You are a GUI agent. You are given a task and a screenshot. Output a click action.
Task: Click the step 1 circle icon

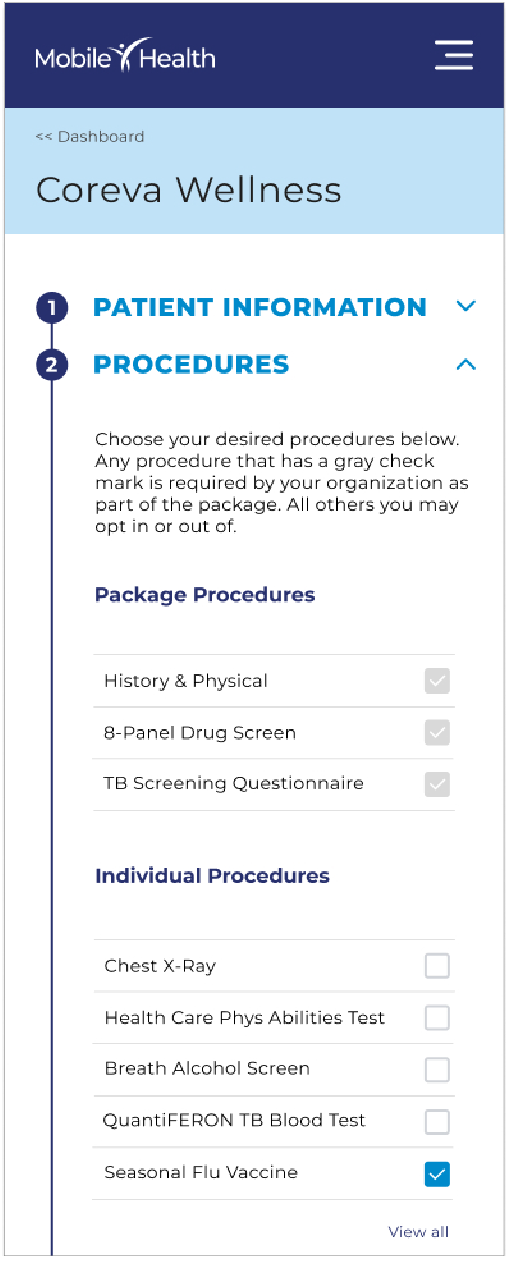click(x=52, y=308)
